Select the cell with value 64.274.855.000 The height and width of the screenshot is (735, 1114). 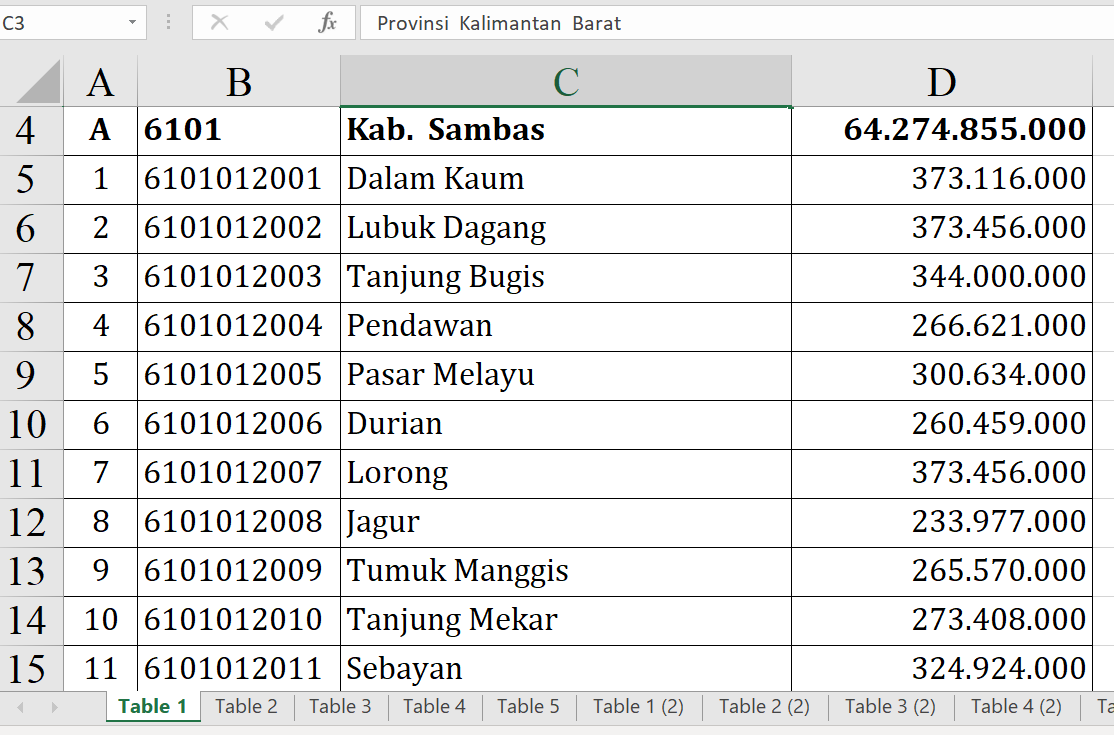[x=941, y=130]
